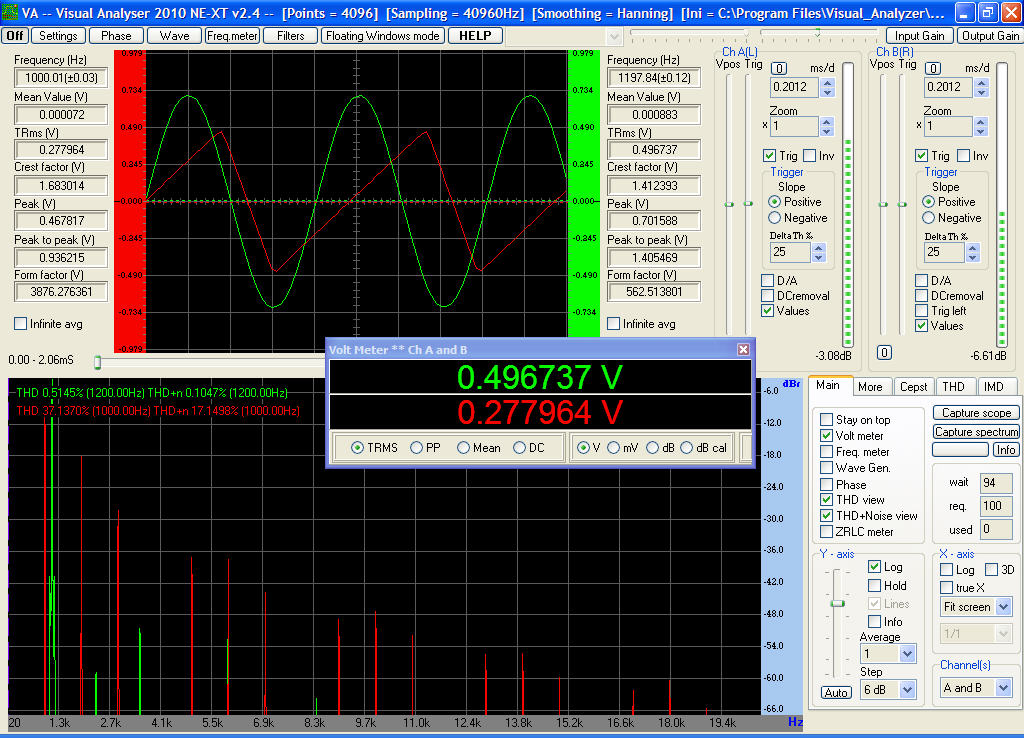The image size is (1024, 738).
Task: Open the Step 6 dB dropdown
Action: (907, 689)
